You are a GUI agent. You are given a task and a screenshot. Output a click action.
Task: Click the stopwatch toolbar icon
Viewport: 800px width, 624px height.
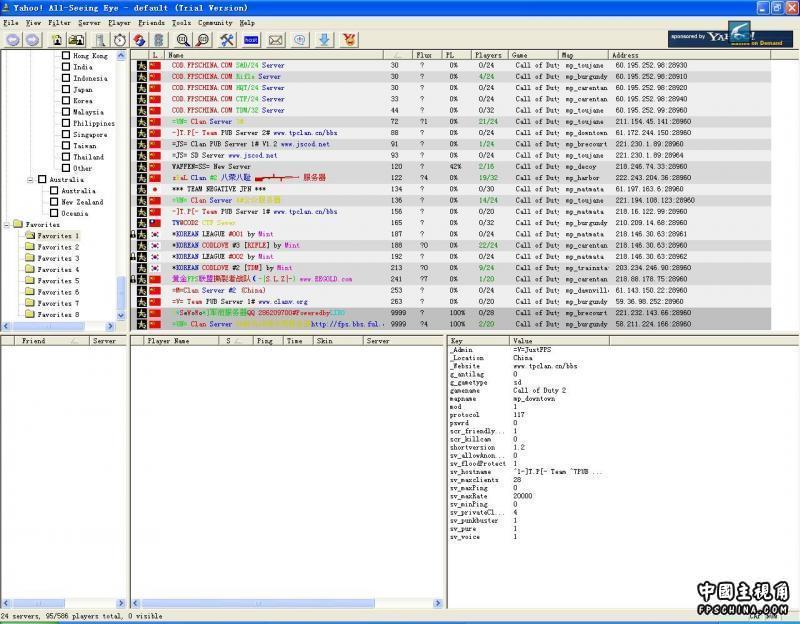tap(120, 40)
